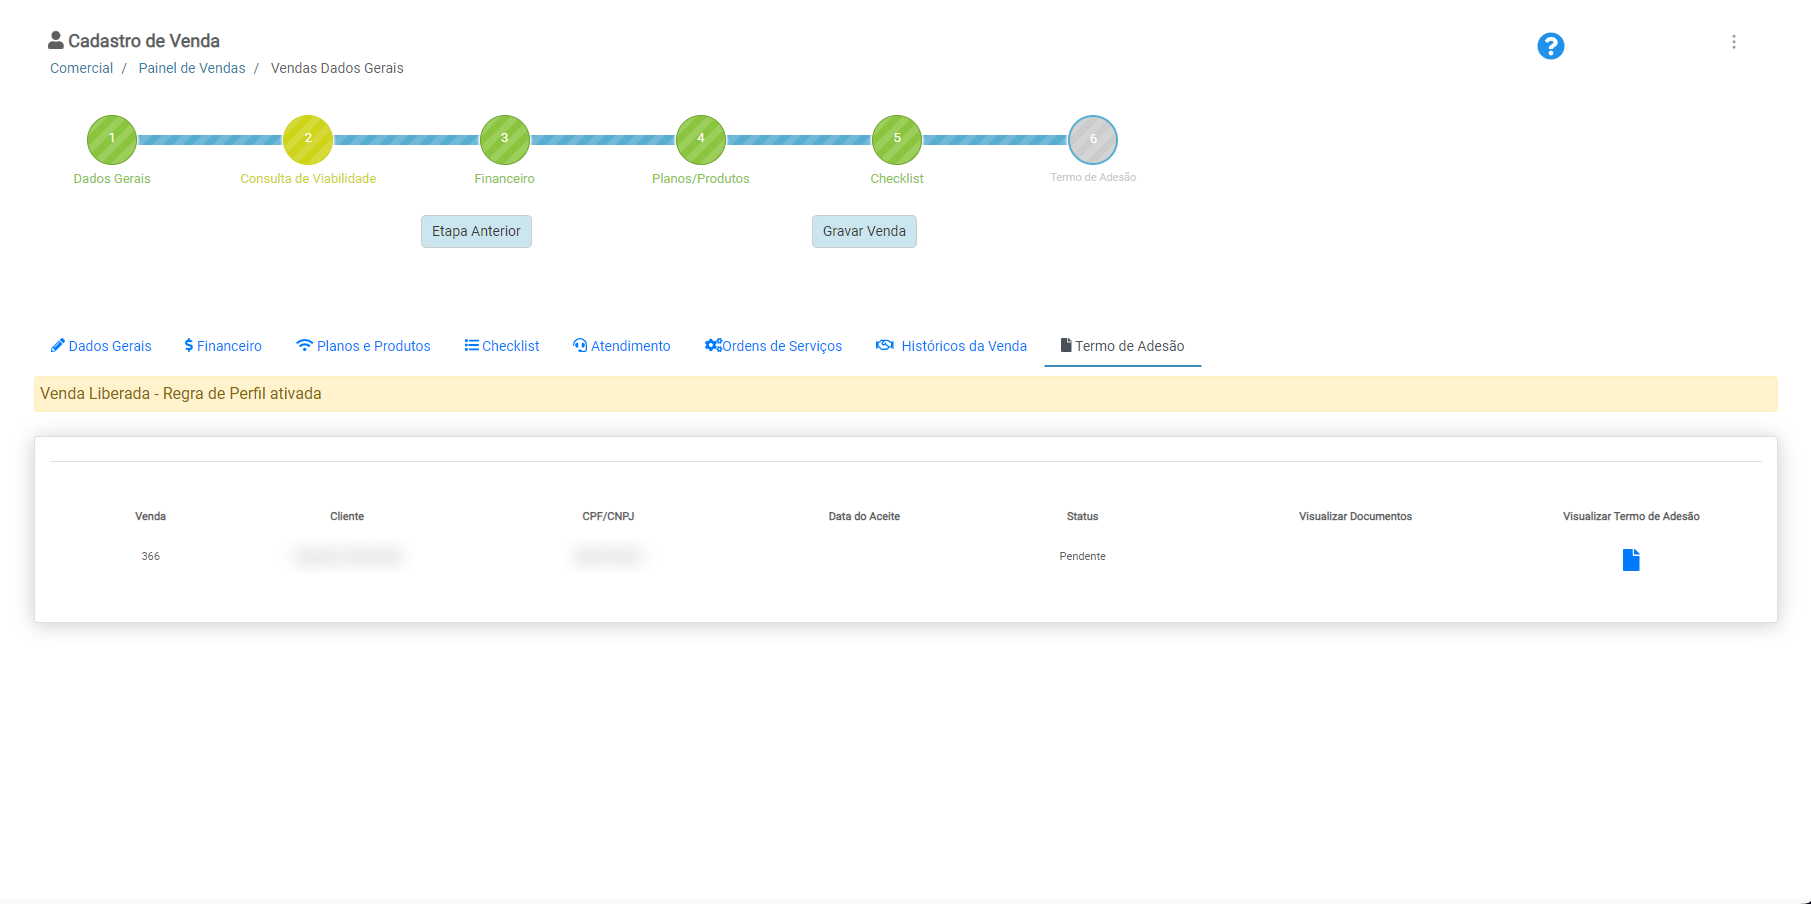The height and width of the screenshot is (904, 1811).
Task: Open the Ordens de Serviços tab
Action: tap(773, 346)
